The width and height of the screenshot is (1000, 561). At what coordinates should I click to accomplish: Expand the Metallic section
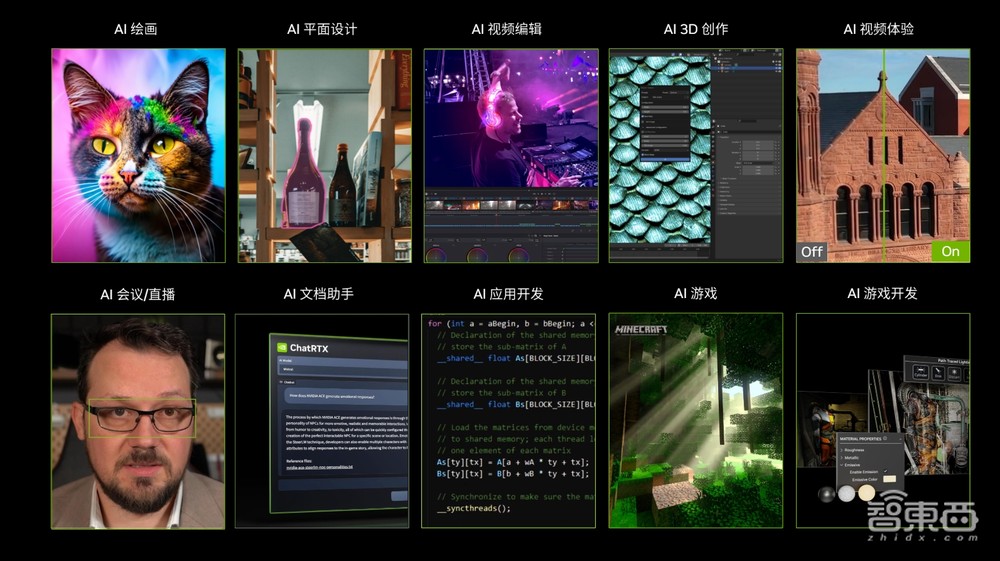[x=851, y=458]
